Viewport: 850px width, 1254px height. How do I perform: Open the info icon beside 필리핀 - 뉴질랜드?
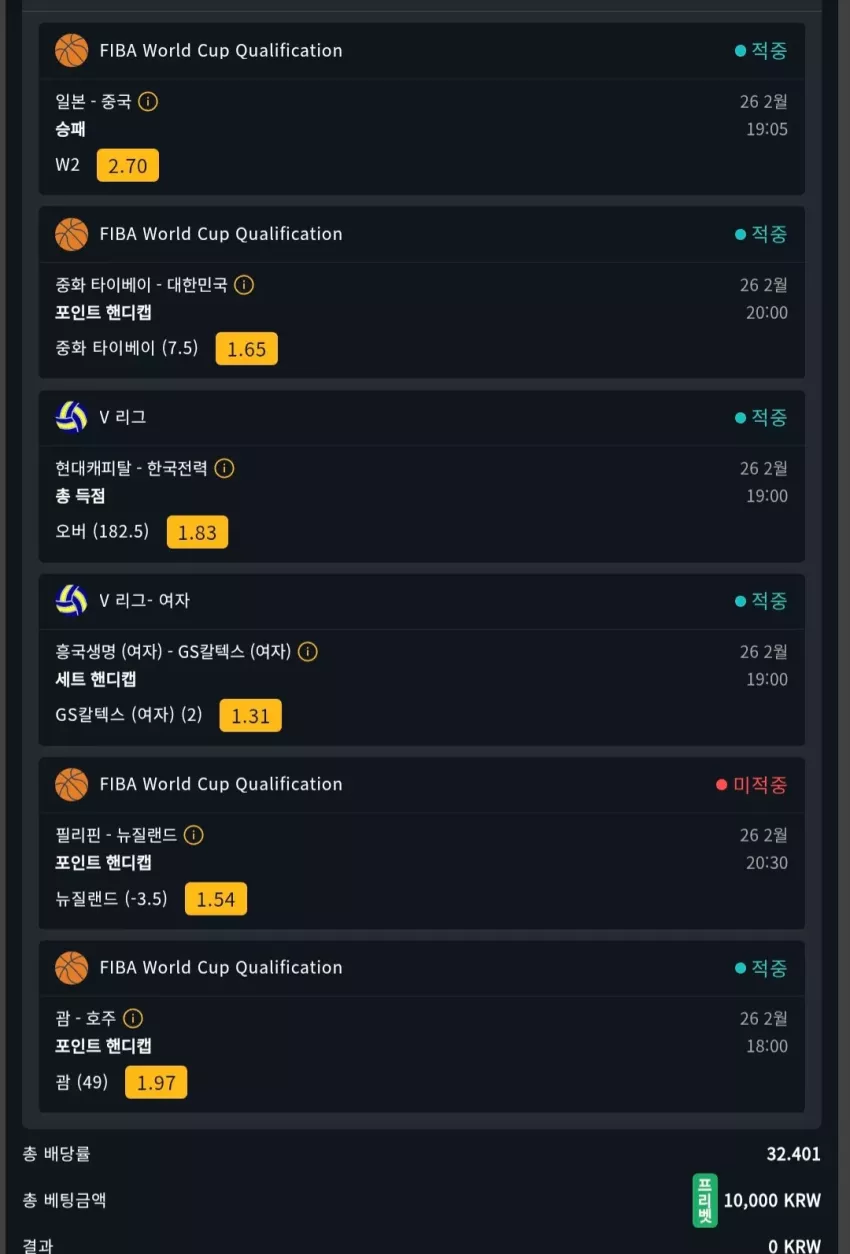[194, 835]
